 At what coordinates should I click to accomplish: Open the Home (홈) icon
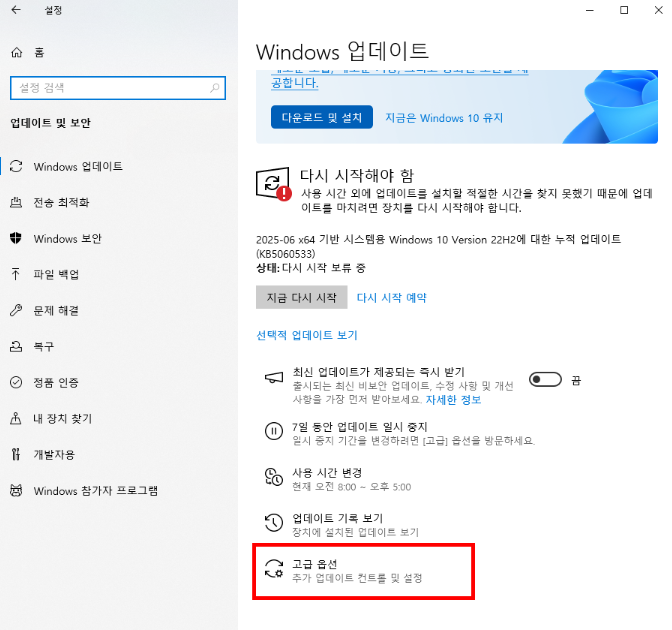[x=16, y=52]
